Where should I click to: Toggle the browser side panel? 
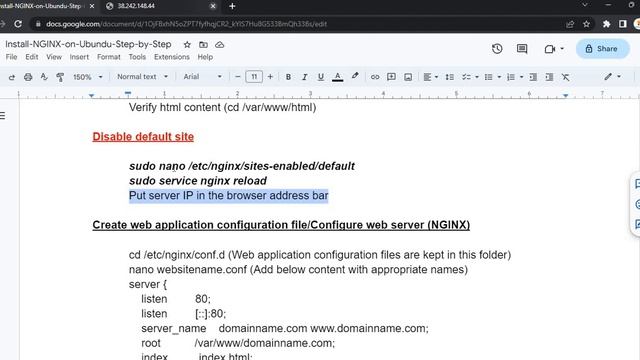coord(622,24)
